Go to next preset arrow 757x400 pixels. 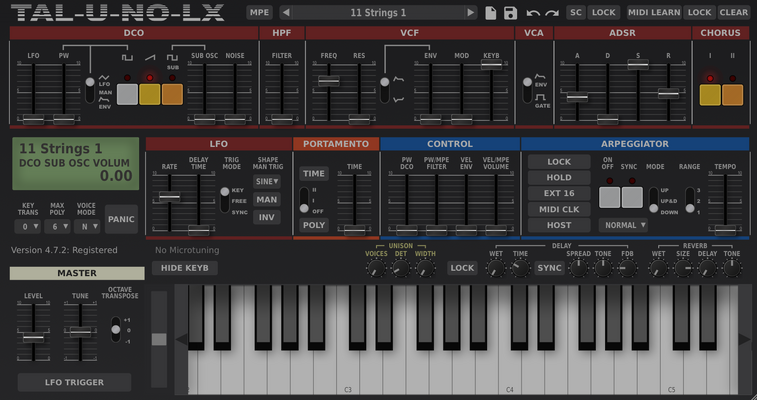tap(471, 13)
